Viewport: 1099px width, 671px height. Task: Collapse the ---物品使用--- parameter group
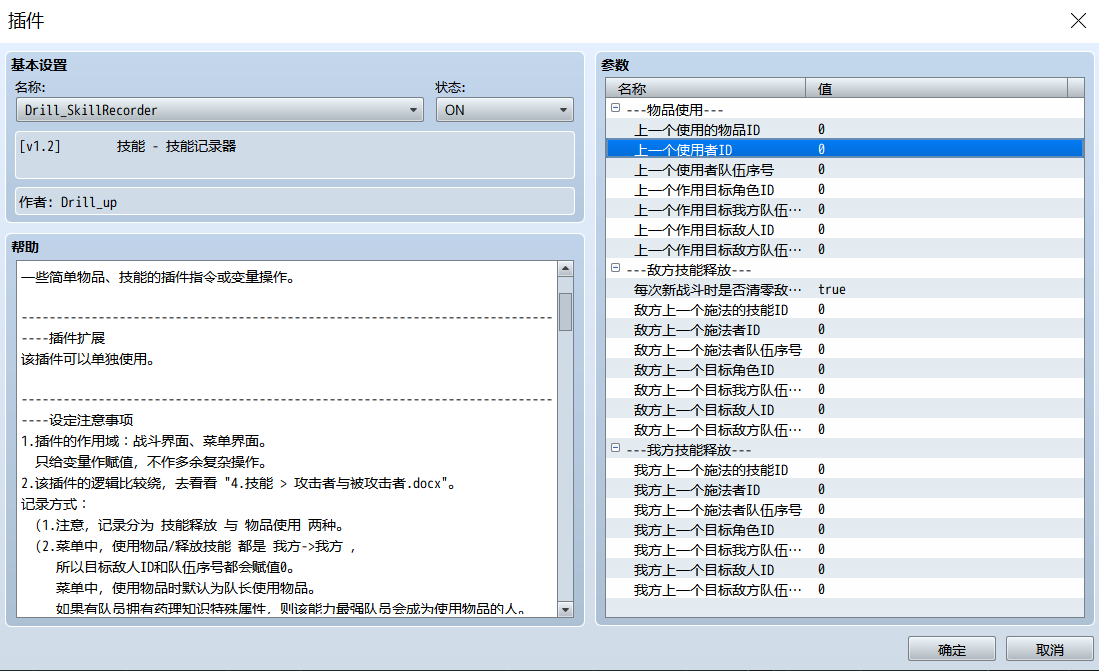[x=615, y=108]
